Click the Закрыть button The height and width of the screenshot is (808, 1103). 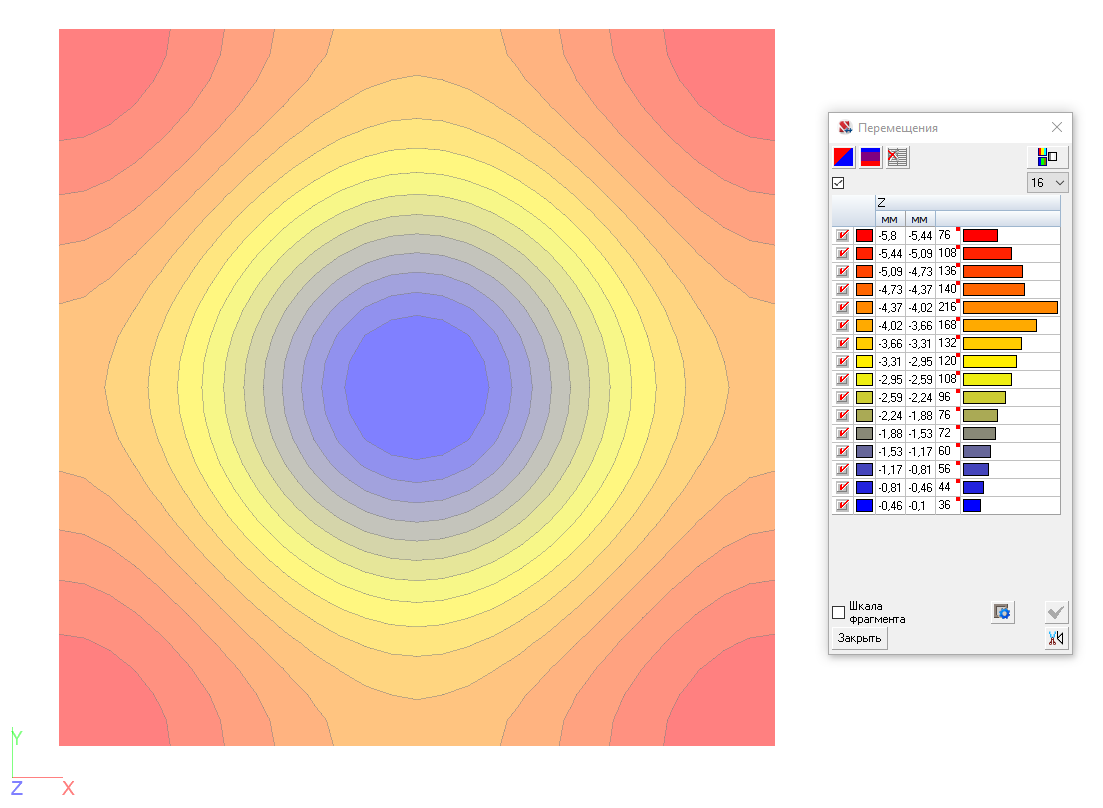pos(859,638)
